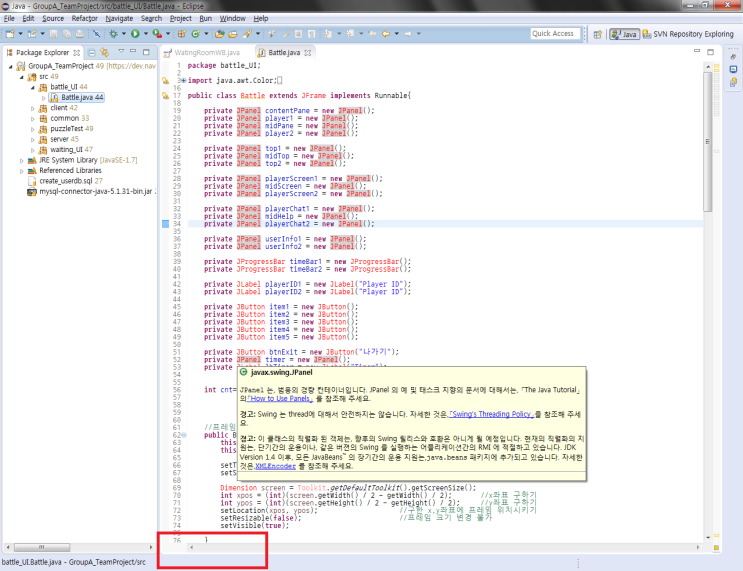
Task: Switch to SVN Repository Exploring perspective
Action: click(688, 34)
